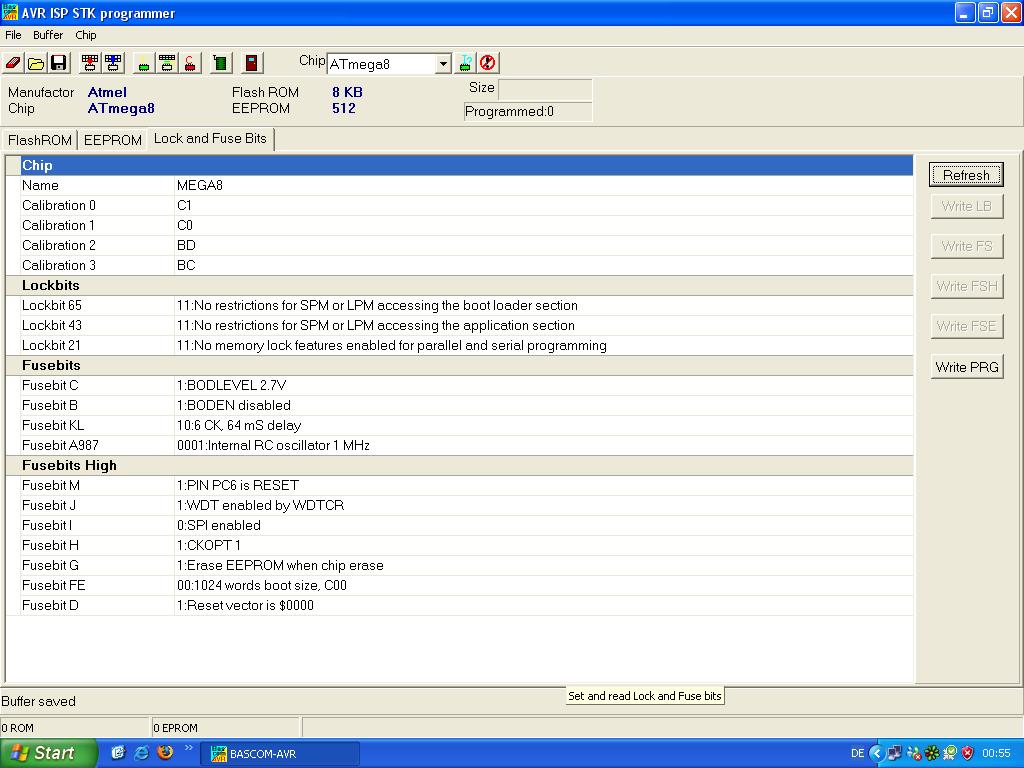Click the Write PRG button
The image size is (1024, 768).
(x=966, y=367)
